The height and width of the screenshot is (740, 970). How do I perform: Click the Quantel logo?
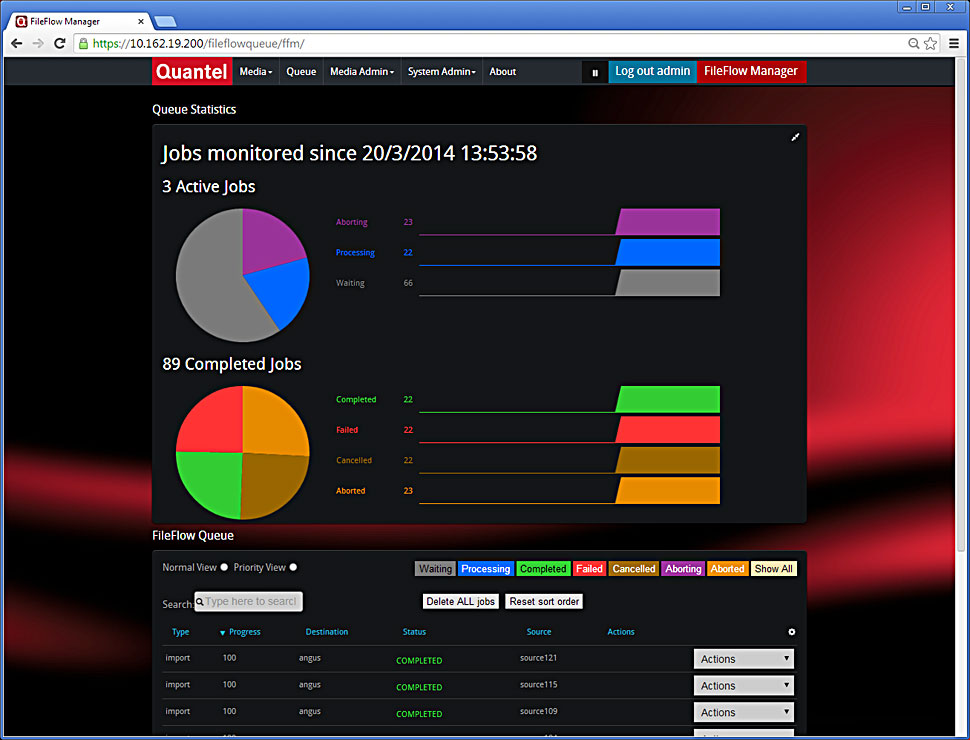pyautogui.click(x=191, y=72)
